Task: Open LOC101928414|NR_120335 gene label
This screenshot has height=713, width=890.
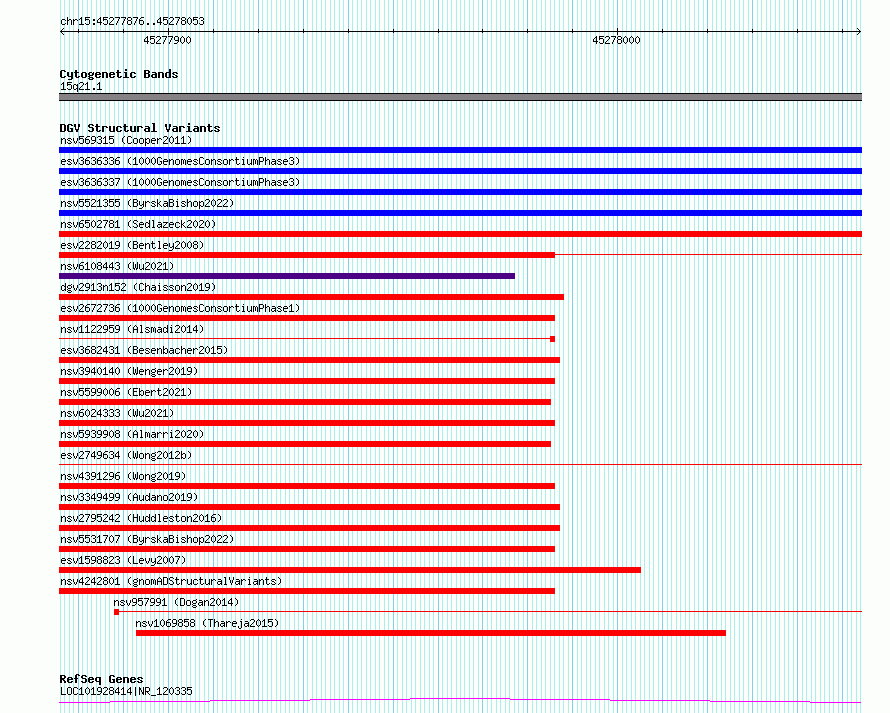Action: click(126, 691)
